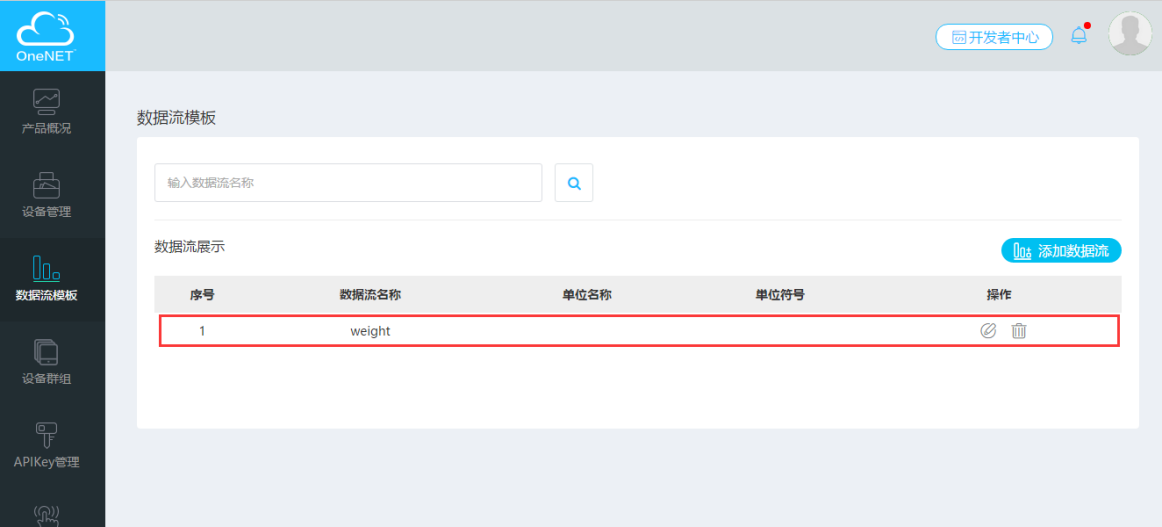Click the 单位符号 column header
This screenshot has width=1162, height=527.
pyautogui.click(x=780, y=295)
